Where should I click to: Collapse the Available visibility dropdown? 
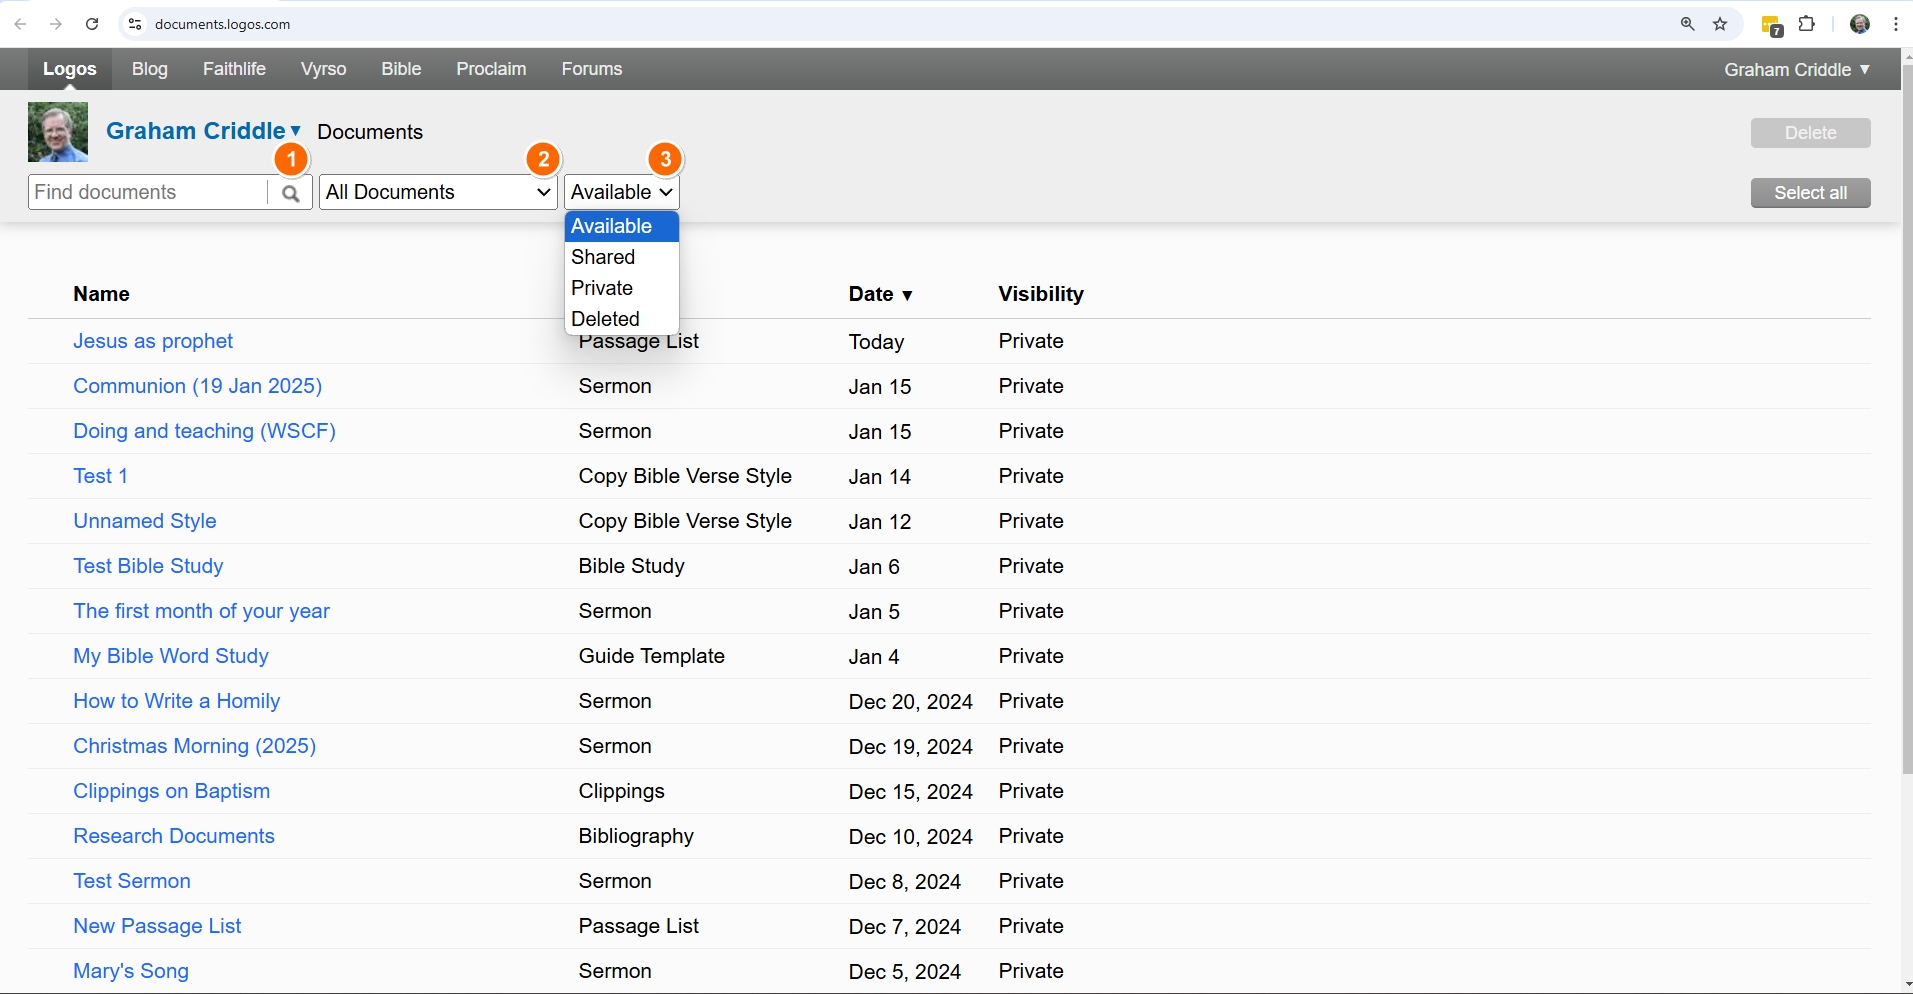(622, 192)
